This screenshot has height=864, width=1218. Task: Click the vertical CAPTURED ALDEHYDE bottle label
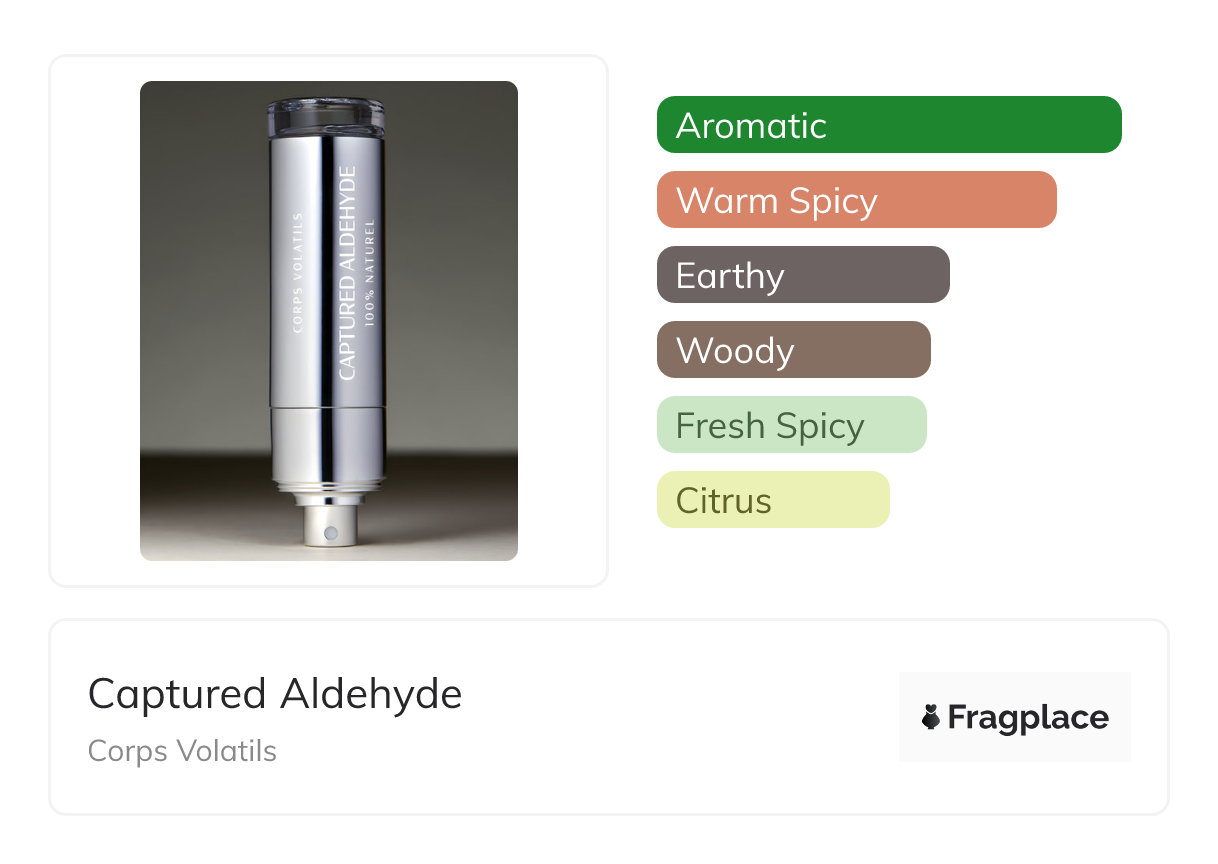(x=347, y=274)
